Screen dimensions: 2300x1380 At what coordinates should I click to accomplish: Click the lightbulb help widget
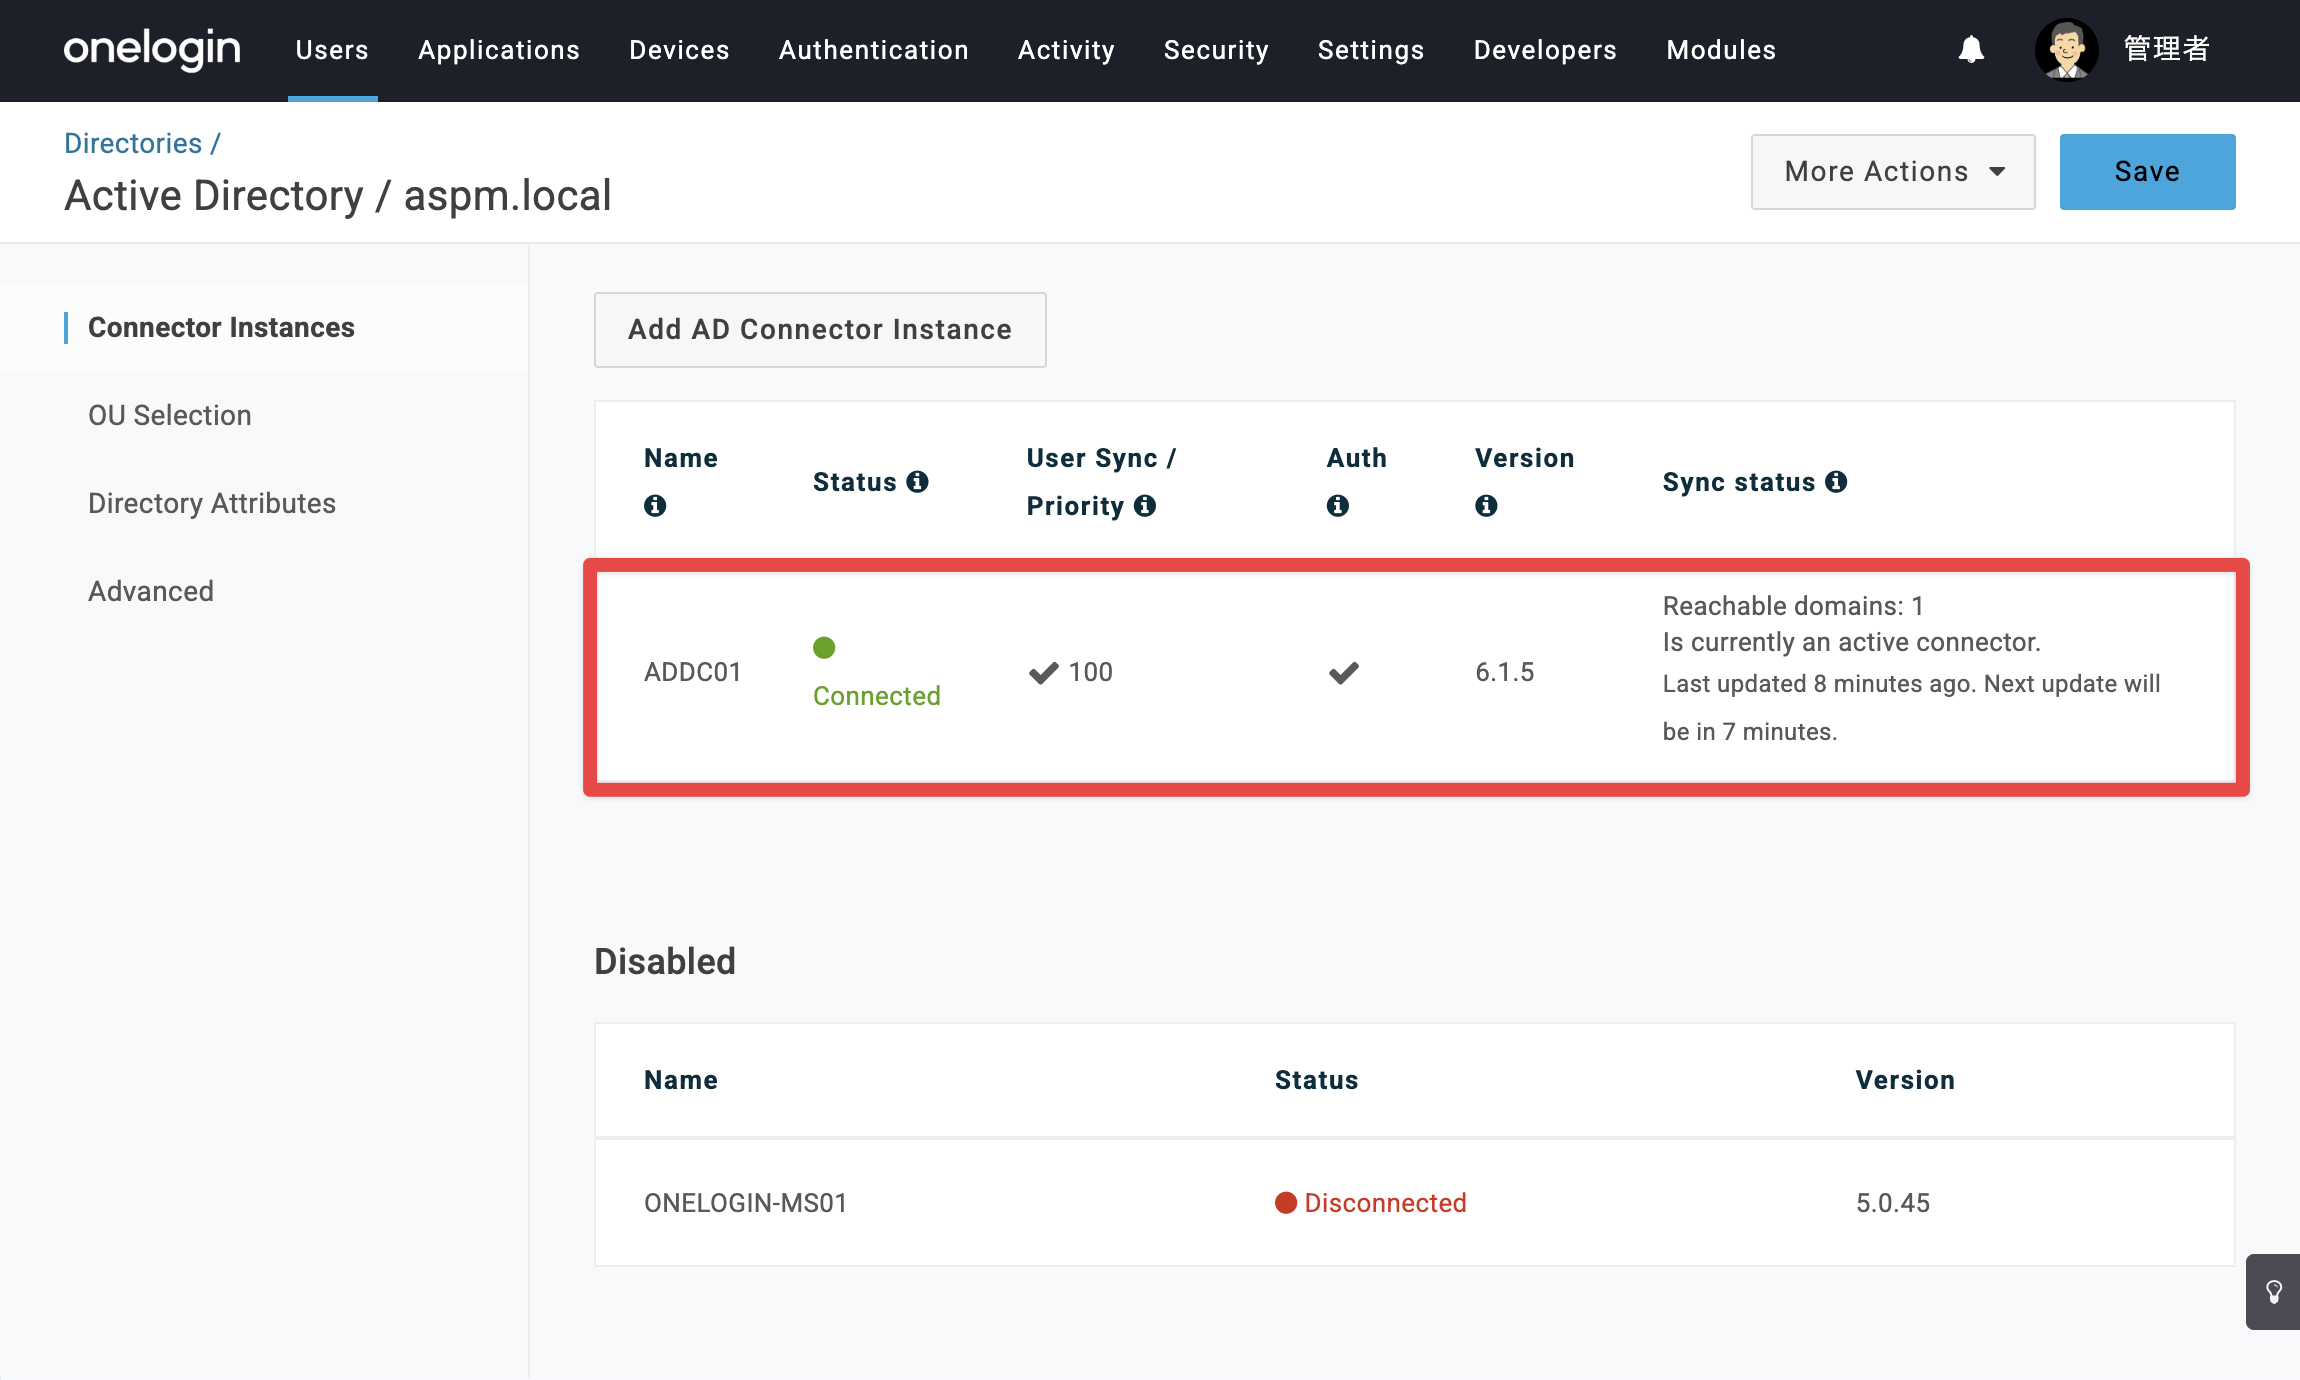tap(2273, 1292)
